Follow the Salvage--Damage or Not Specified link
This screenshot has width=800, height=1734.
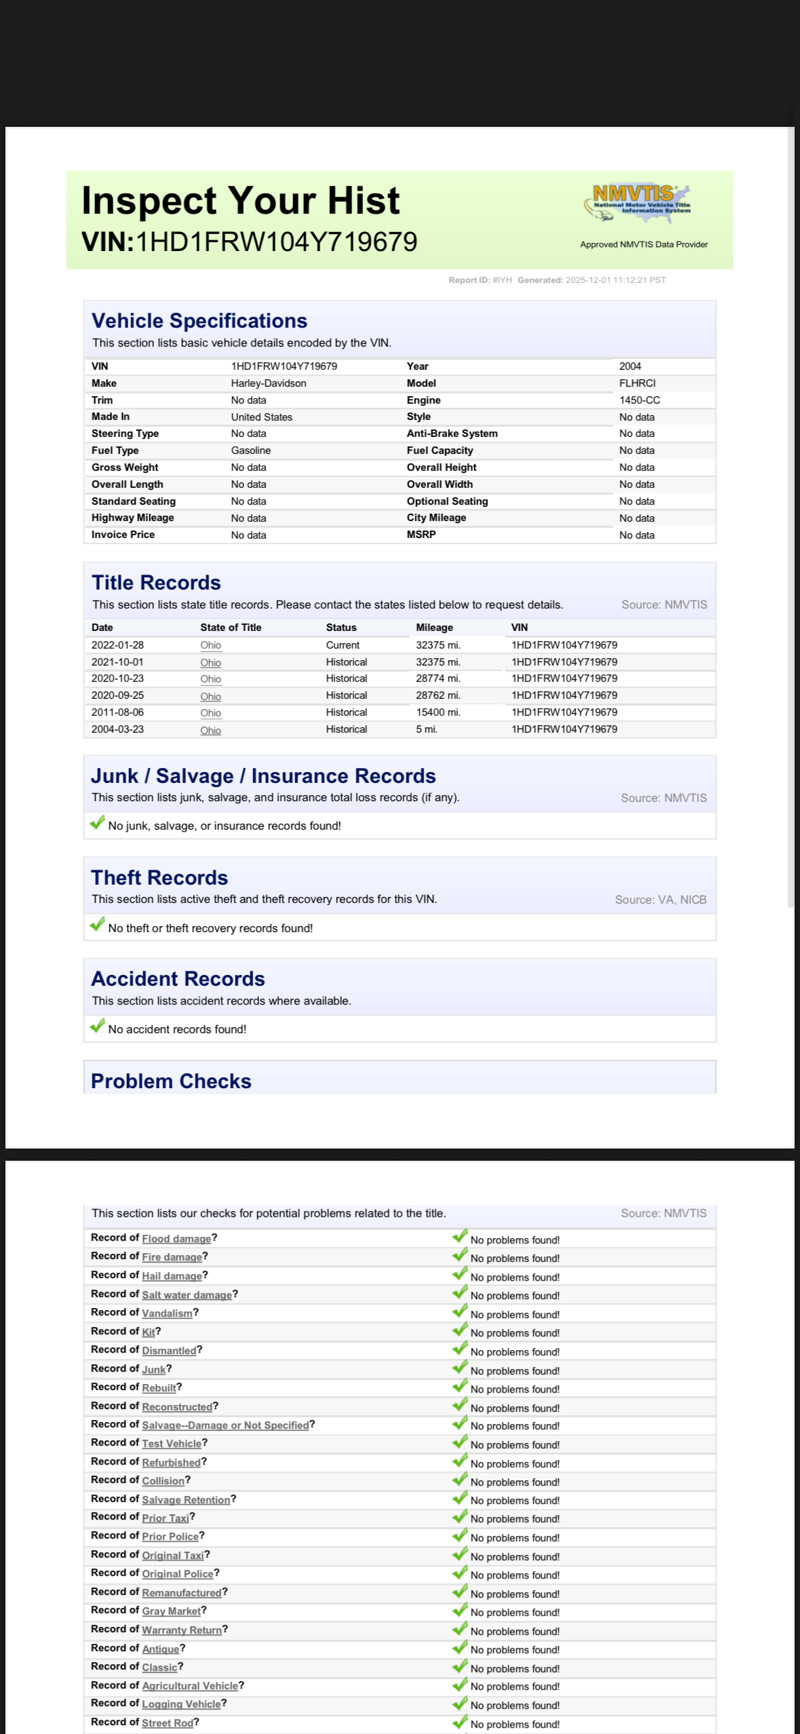tap(225, 1425)
